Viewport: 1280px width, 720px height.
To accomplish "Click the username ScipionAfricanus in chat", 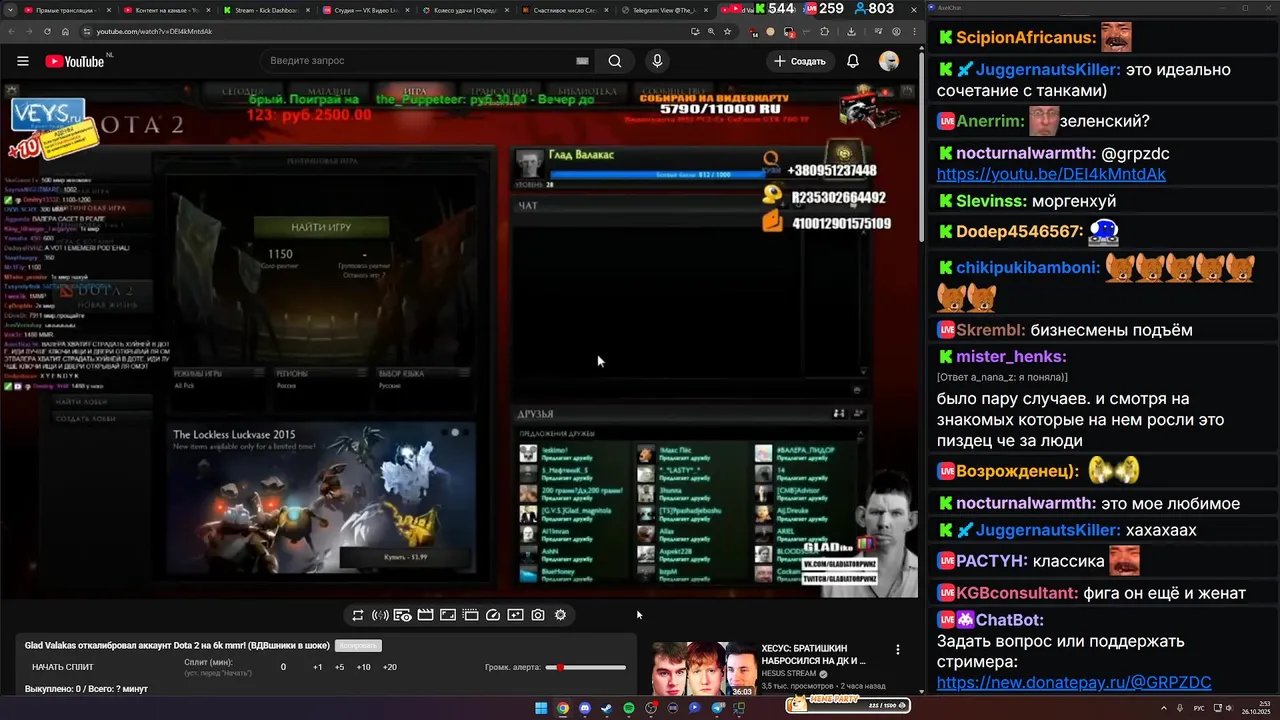I will point(1026,38).
